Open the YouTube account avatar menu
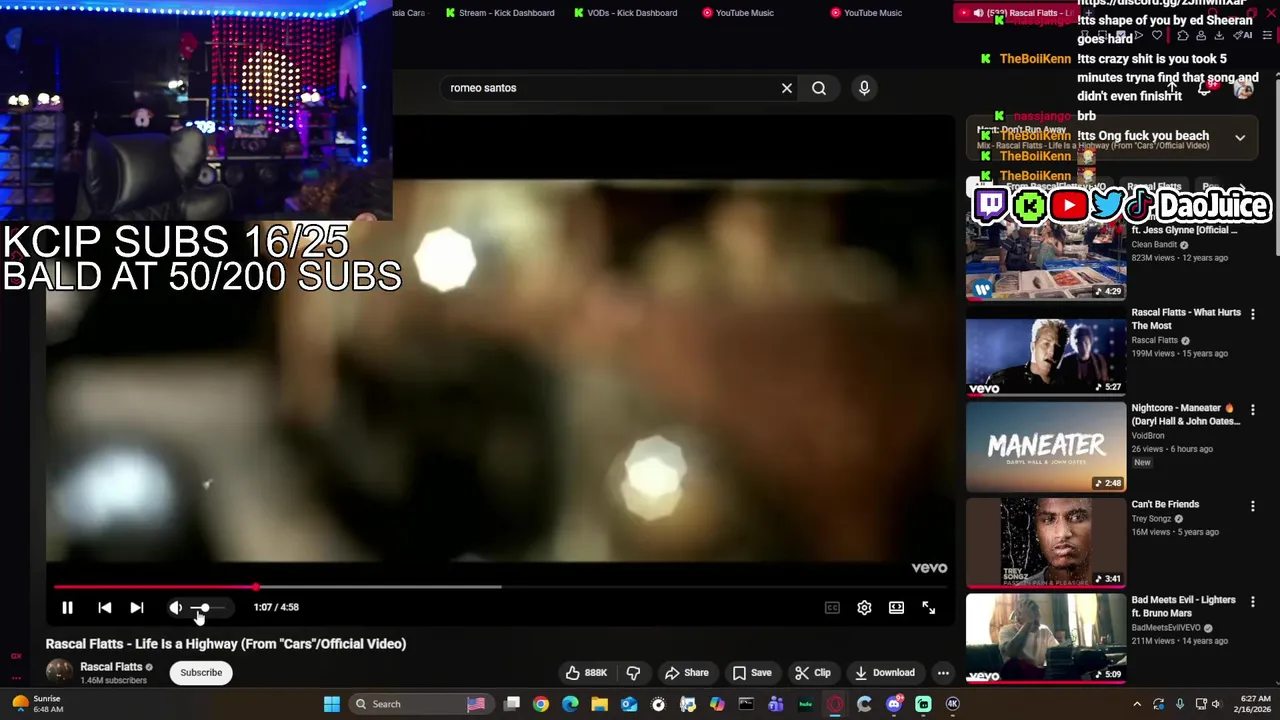 pyautogui.click(x=1243, y=89)
